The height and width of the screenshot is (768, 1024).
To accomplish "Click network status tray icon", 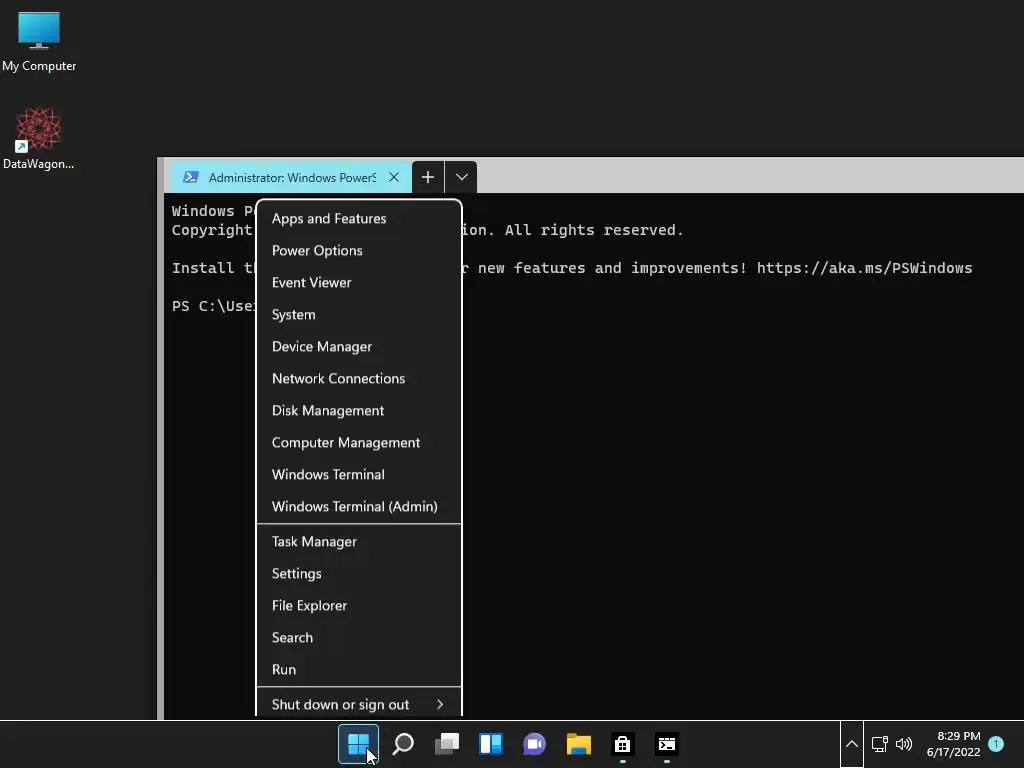I will [880, 744].
